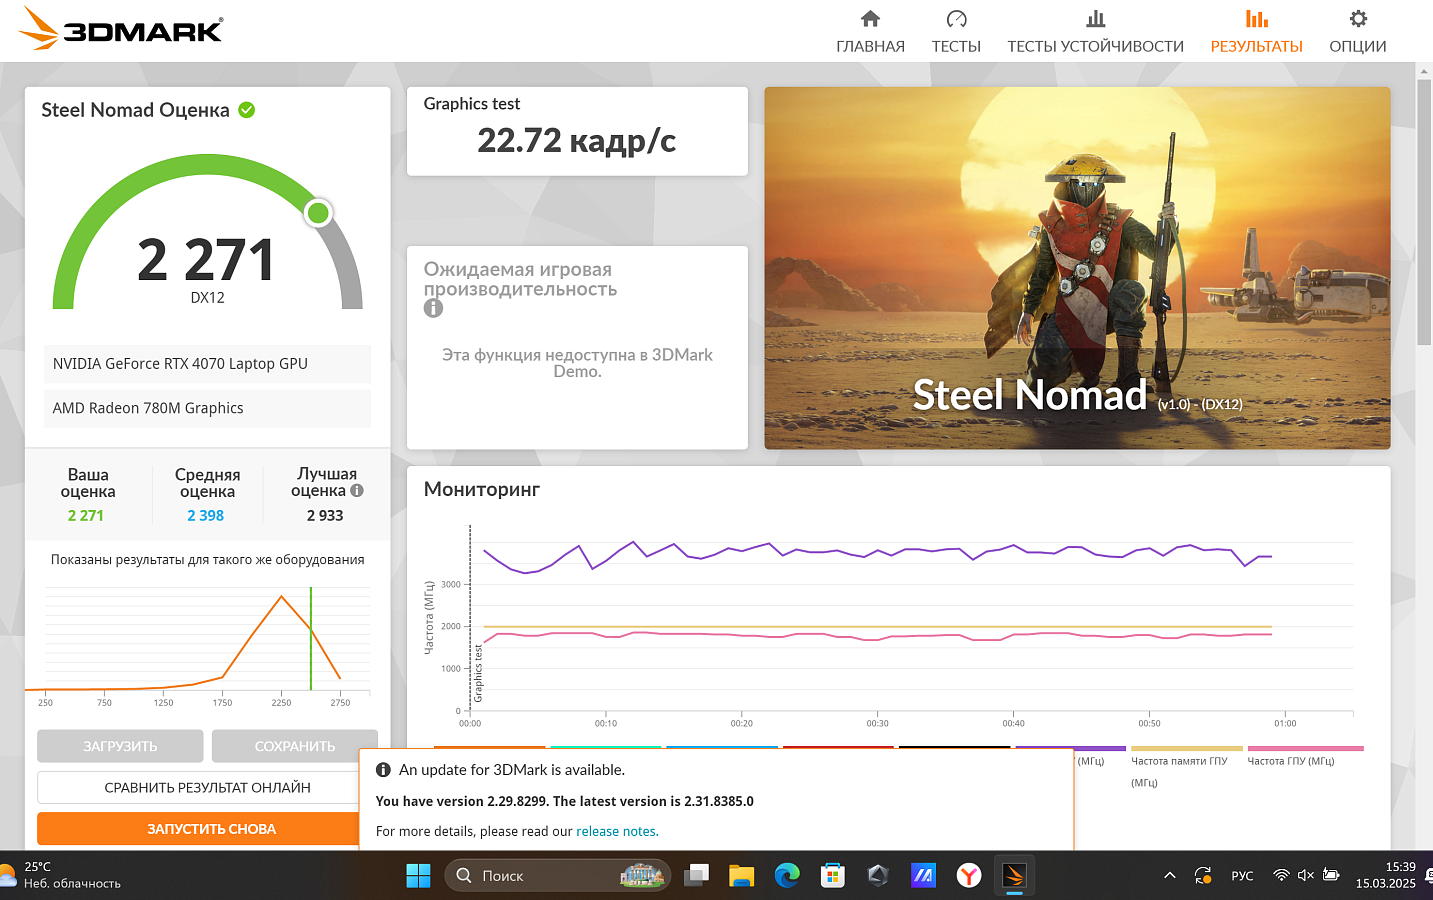Open the weather widget 25°C

[61, 875]
